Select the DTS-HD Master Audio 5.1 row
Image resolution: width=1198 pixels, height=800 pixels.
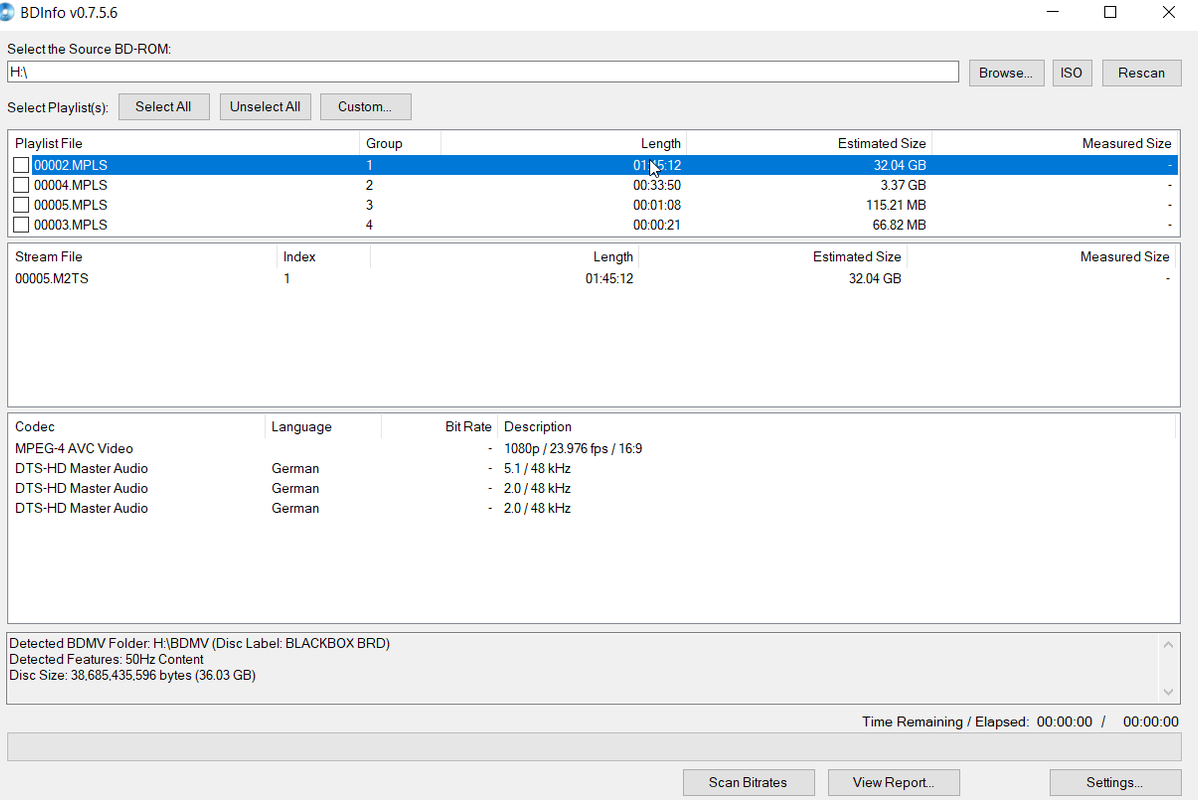(594, 468)
